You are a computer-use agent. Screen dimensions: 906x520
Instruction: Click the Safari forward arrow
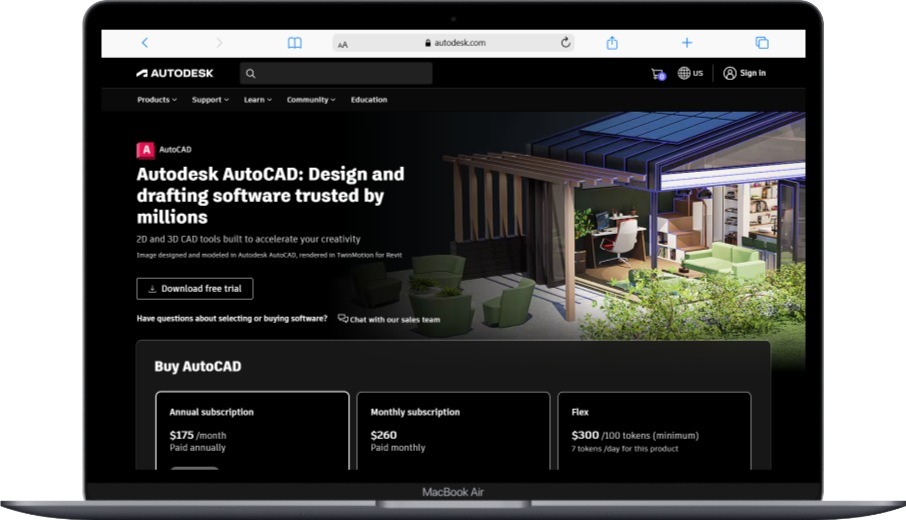tap(219, 43)
